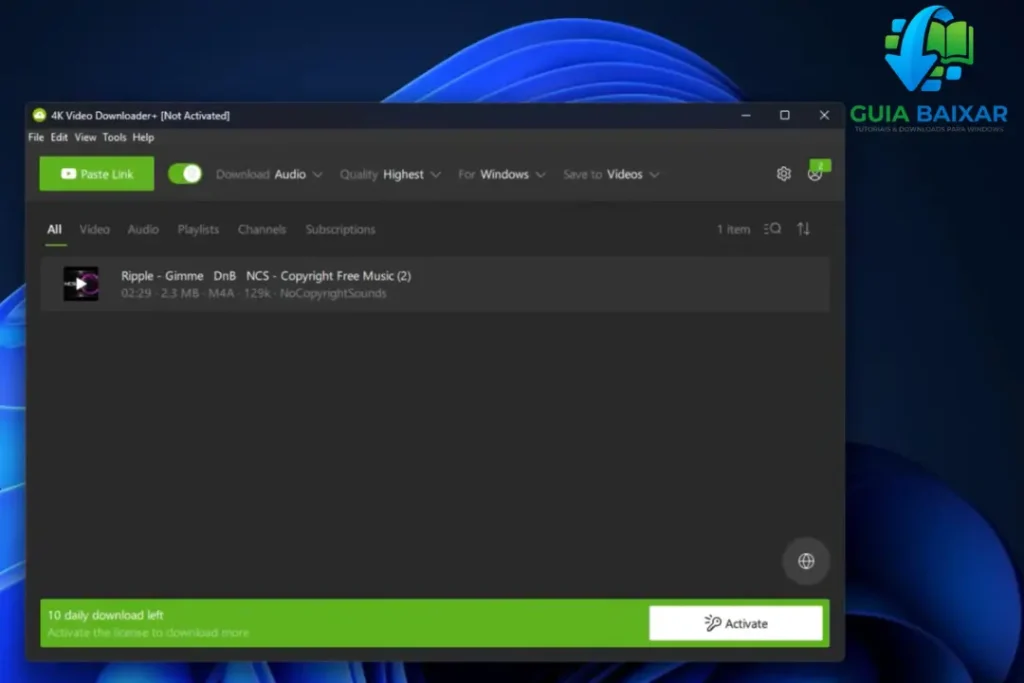This screenshot has height=683, width=1024.
Task: Play the Ripple - Gimme thumbnail
Action: [81, 283]
